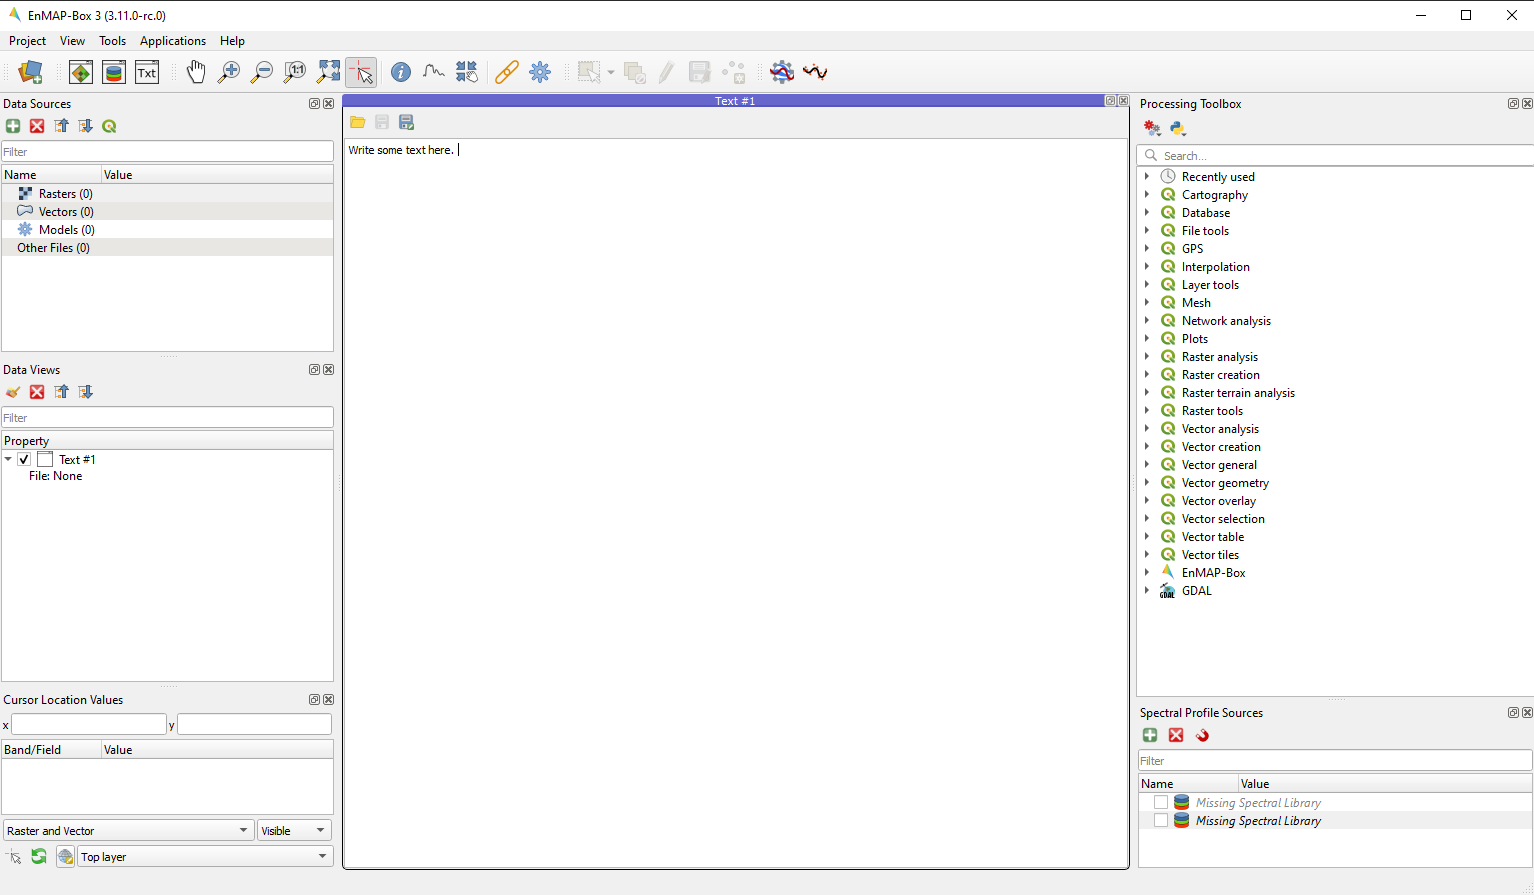Viewport: 1534px width, 895px height.
Task: Zoom to native 1:1 resolution
Action: pyautogui.click(x=295, y=72)
